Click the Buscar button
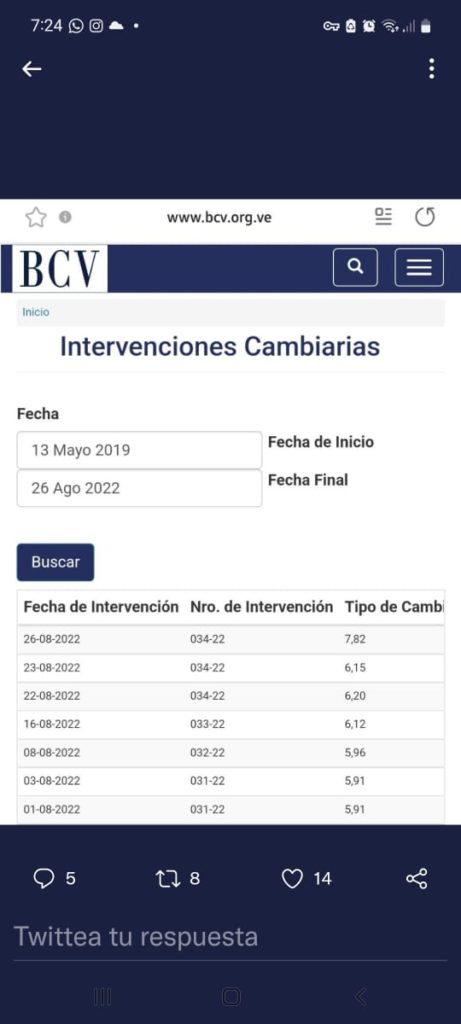 [56, 562]
